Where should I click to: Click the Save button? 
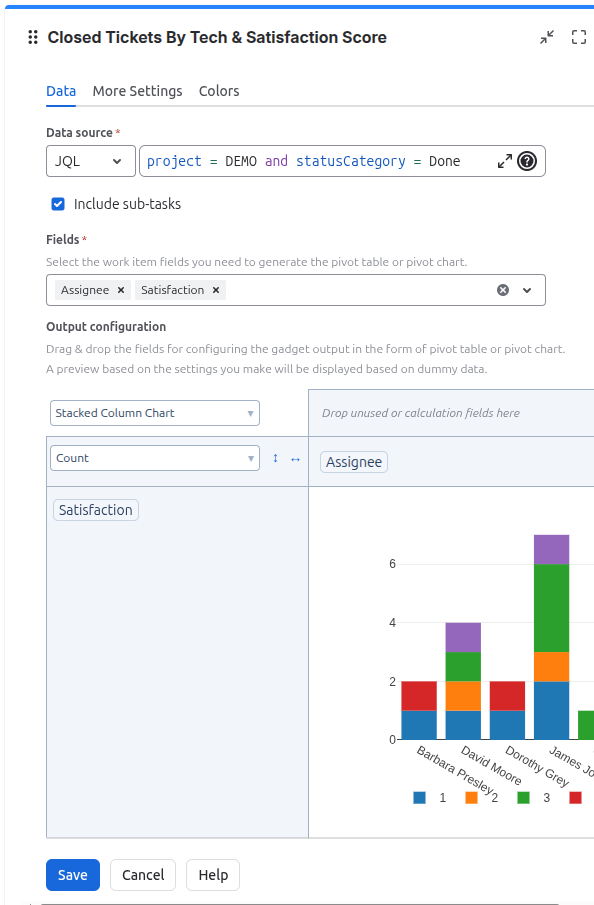[x=73, y=875]
